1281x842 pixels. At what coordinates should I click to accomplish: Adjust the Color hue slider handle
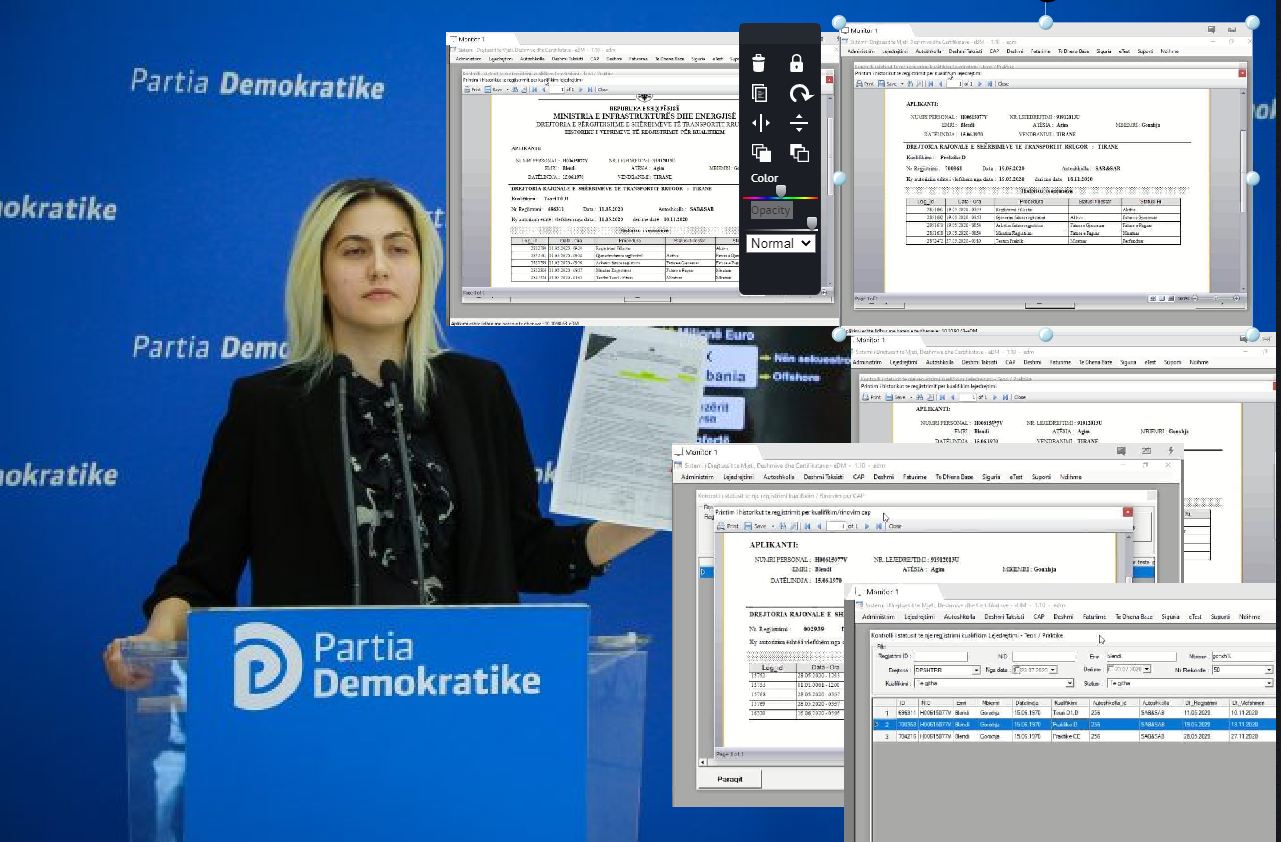tap(781, 190)
